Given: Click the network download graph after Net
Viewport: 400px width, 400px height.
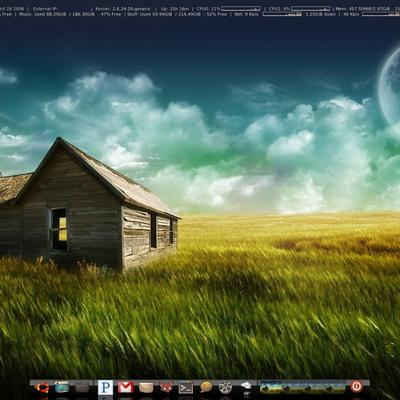Looking at the screenshot, I should tap(282, 14).
